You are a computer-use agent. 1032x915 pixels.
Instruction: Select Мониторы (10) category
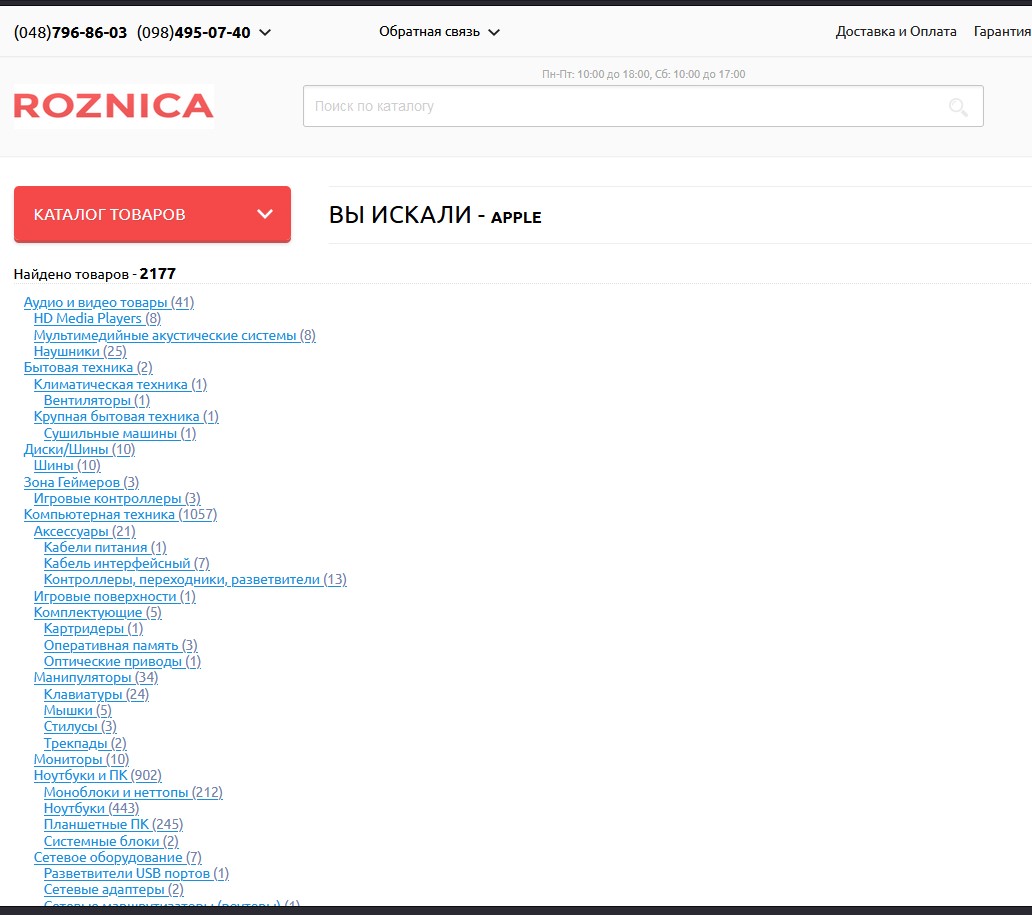[81, 759]
